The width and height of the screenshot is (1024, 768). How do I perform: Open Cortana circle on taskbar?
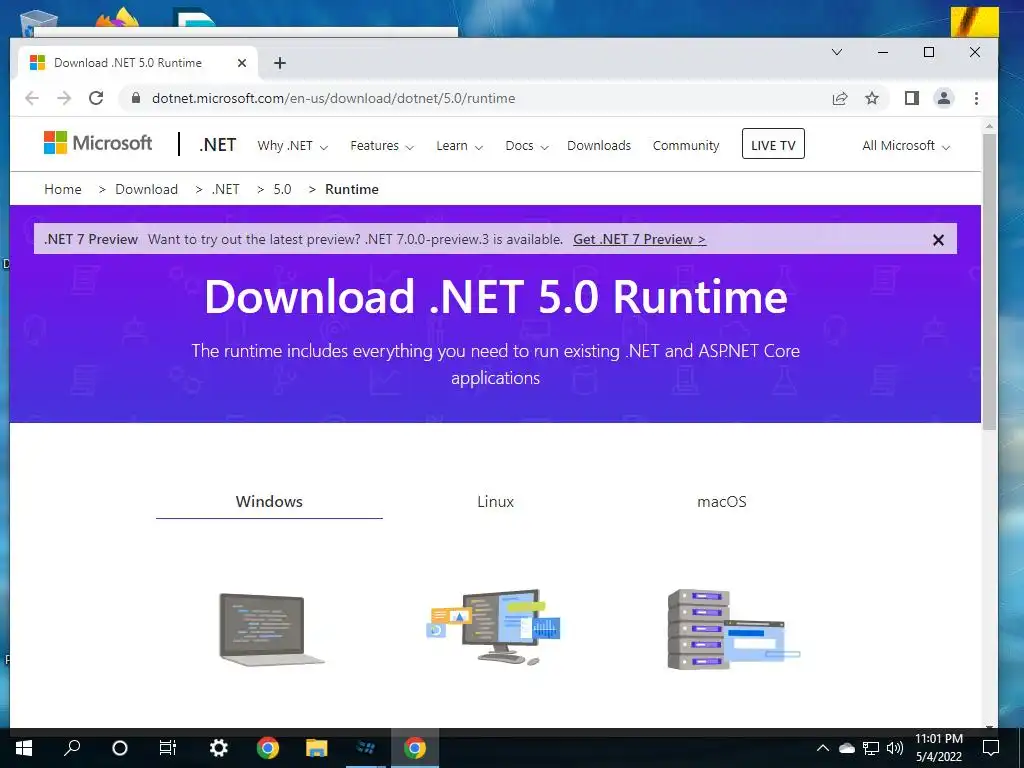tap(120, 748)
